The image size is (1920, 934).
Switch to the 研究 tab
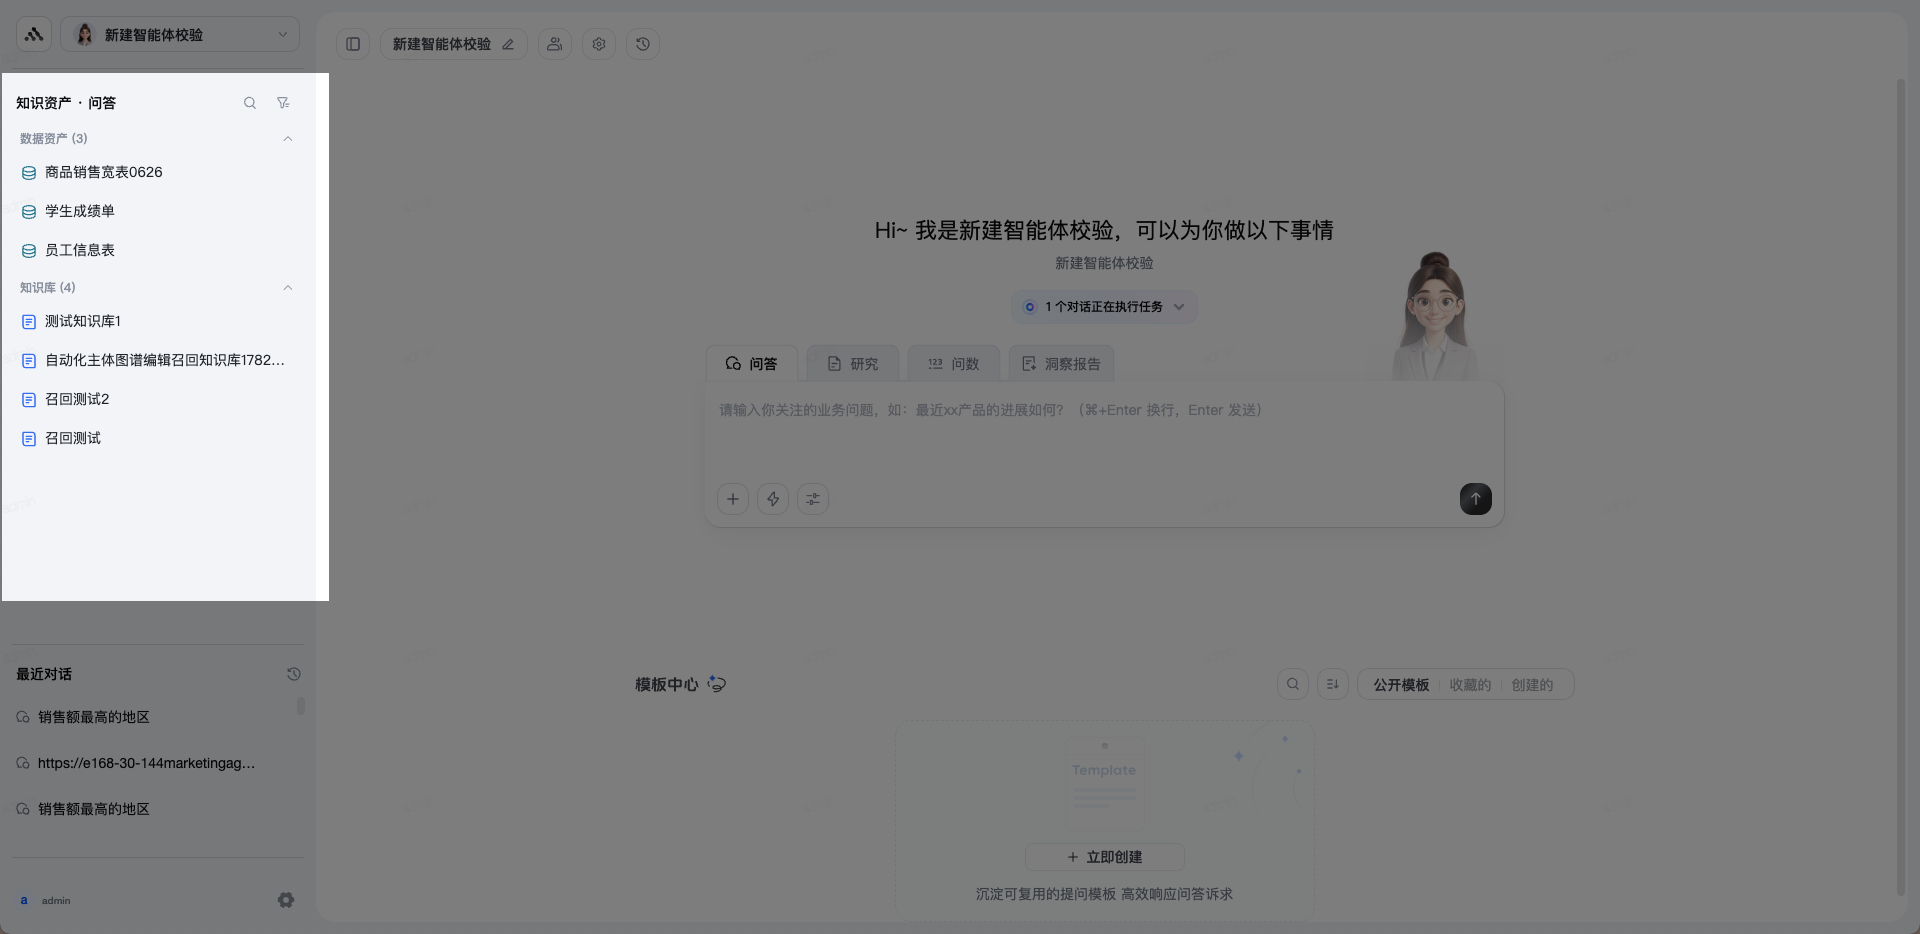tap(853, 363)
